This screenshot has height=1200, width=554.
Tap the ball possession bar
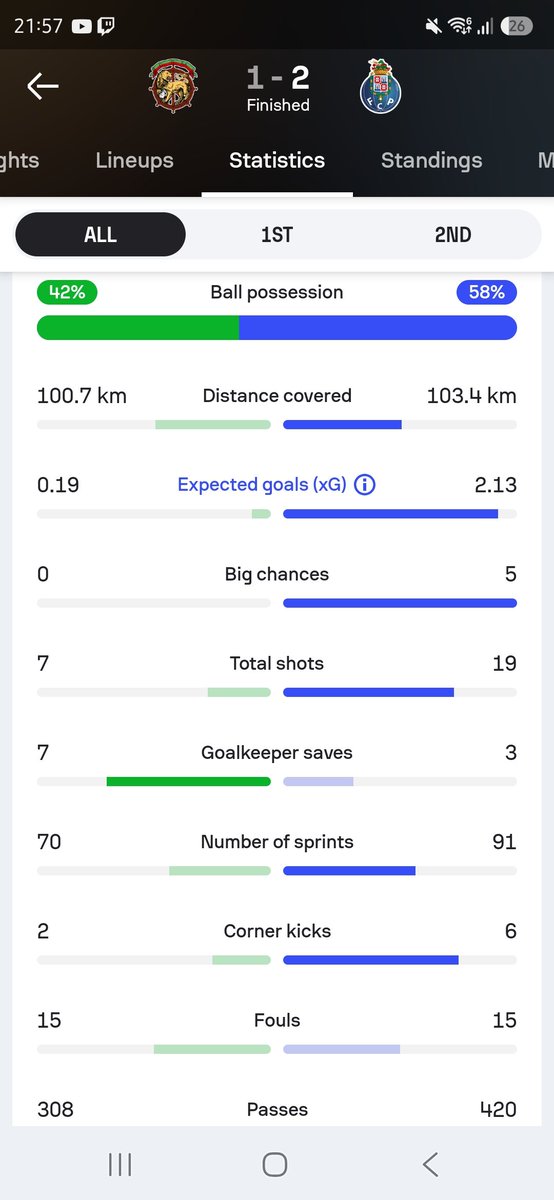(277, 328)
